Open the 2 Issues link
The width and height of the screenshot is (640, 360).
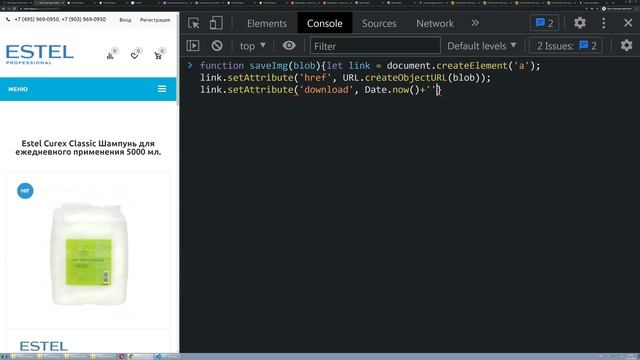[x=566, y=46]
